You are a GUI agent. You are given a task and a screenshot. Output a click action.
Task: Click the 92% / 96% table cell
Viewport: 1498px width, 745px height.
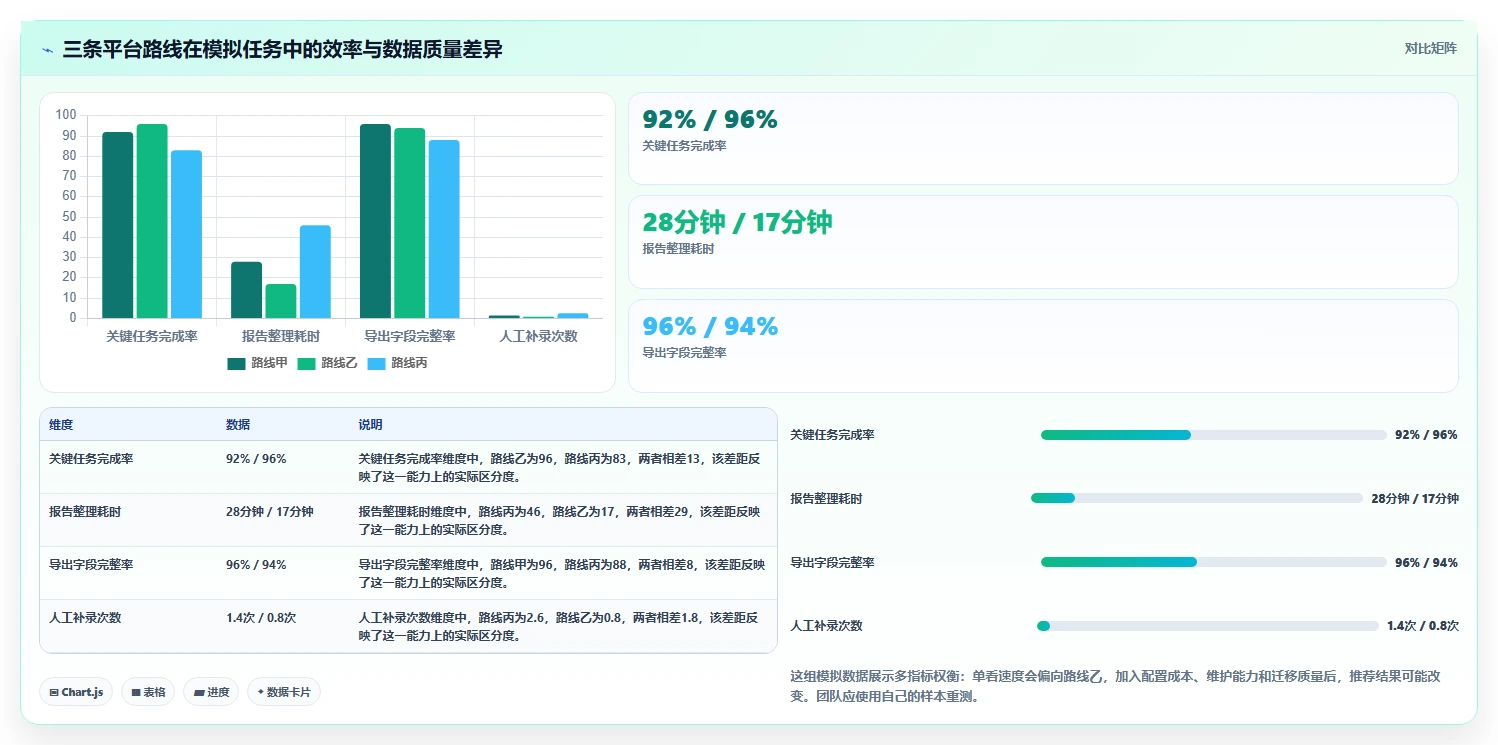(x=256, y=459)
